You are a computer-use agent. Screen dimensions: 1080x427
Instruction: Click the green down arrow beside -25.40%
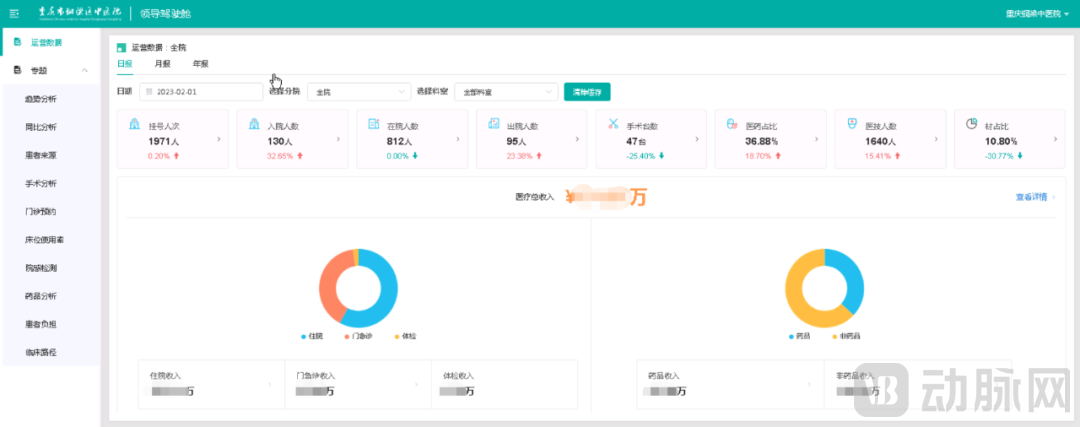[x=662, y=156]
